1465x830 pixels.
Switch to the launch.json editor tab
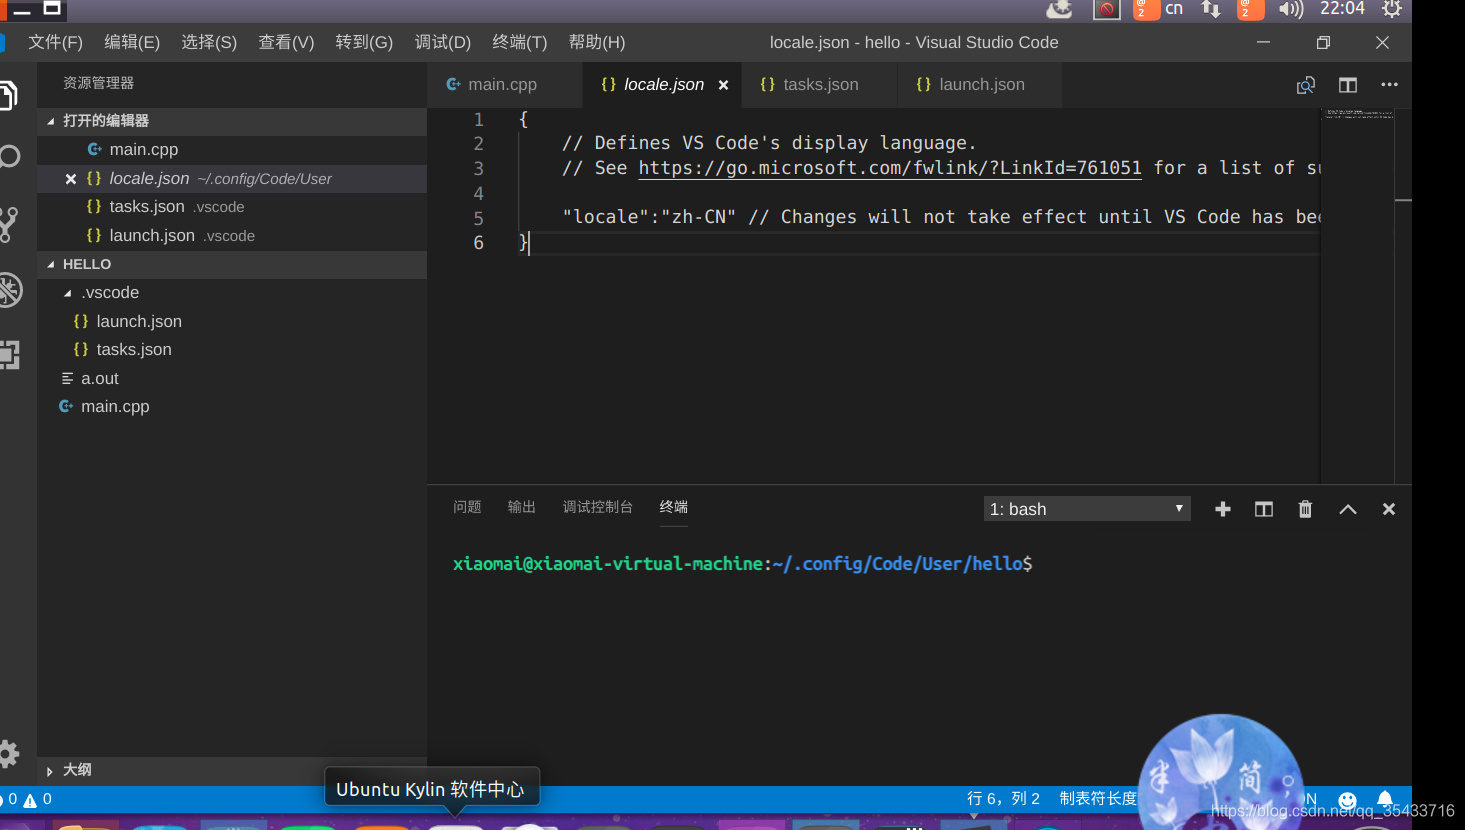click(x=982, y=85)
